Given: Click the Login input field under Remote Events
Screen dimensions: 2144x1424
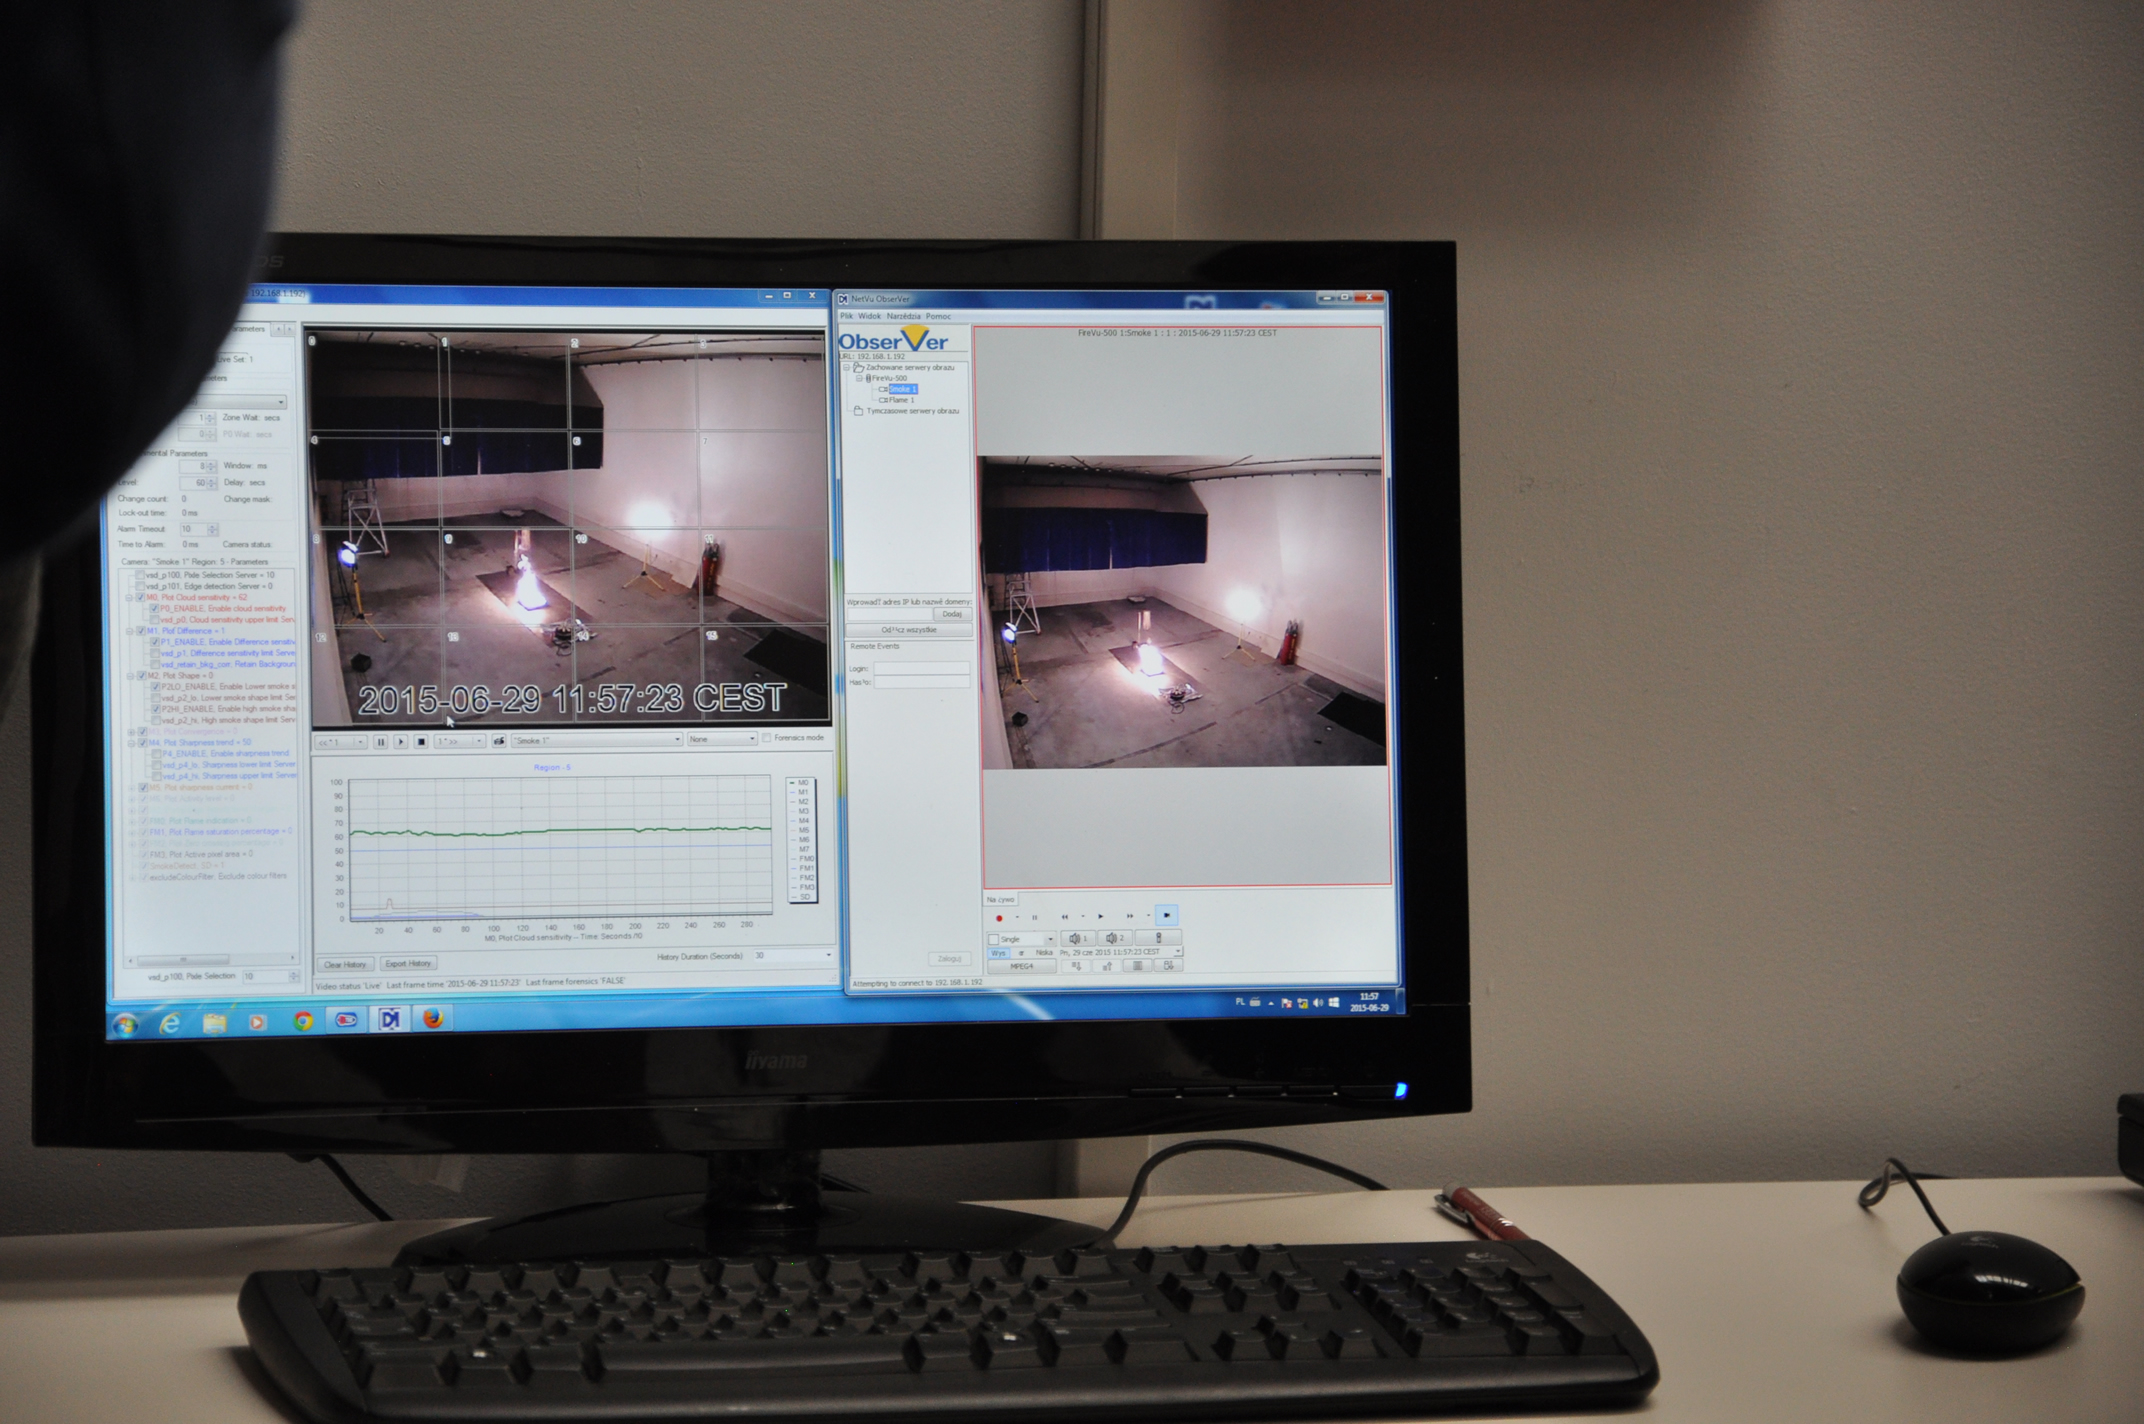Looking at the screenshot, I should (x=922, y=668).
